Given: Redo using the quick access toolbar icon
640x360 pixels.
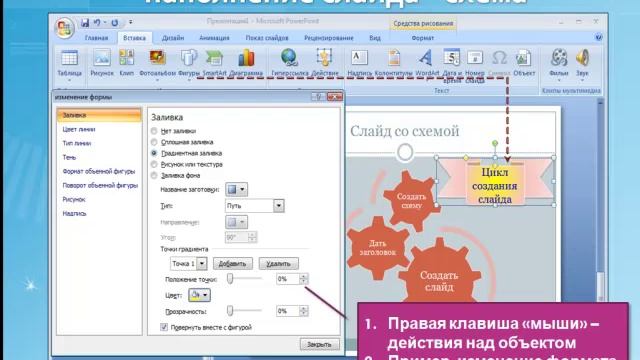Looking at the screenshot, I should [x=115, y=23].
